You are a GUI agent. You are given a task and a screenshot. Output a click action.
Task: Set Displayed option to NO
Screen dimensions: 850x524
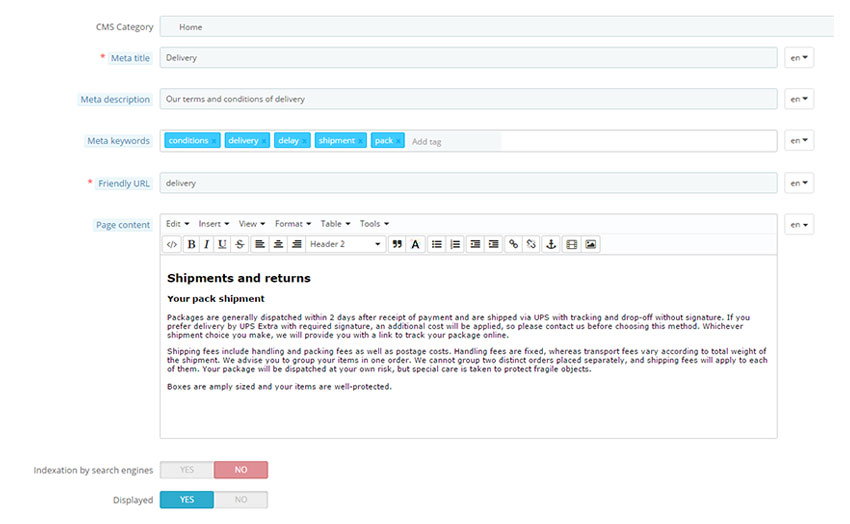tap(240, 500)
